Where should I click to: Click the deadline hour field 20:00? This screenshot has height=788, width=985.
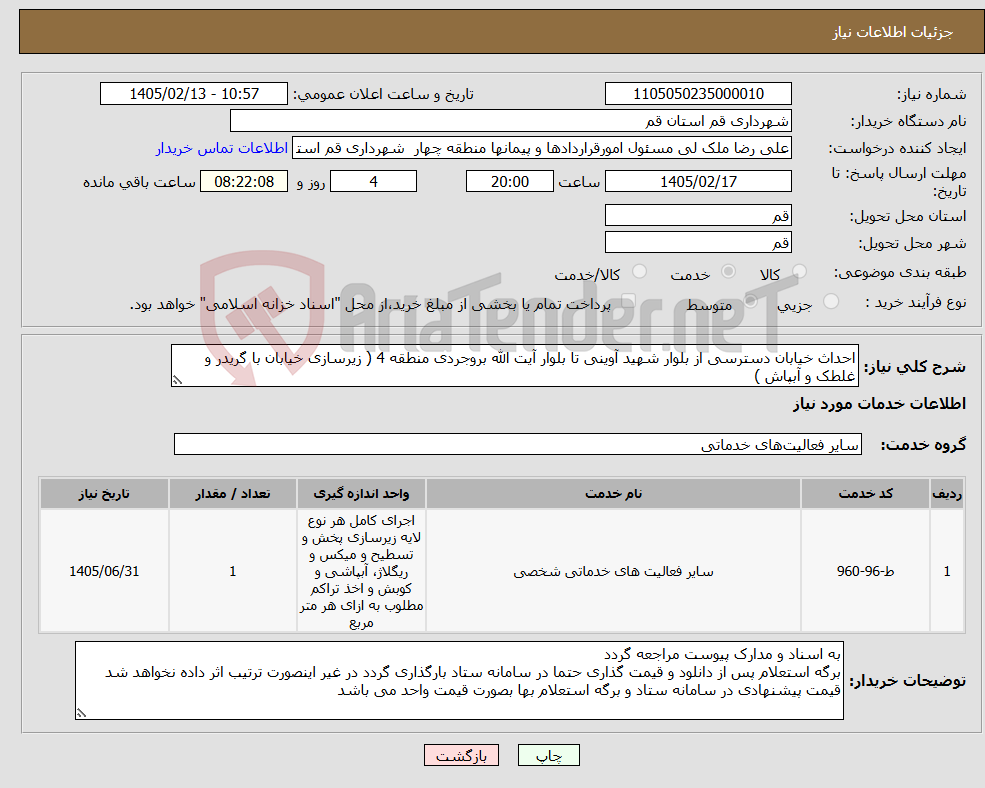(509, 182)
